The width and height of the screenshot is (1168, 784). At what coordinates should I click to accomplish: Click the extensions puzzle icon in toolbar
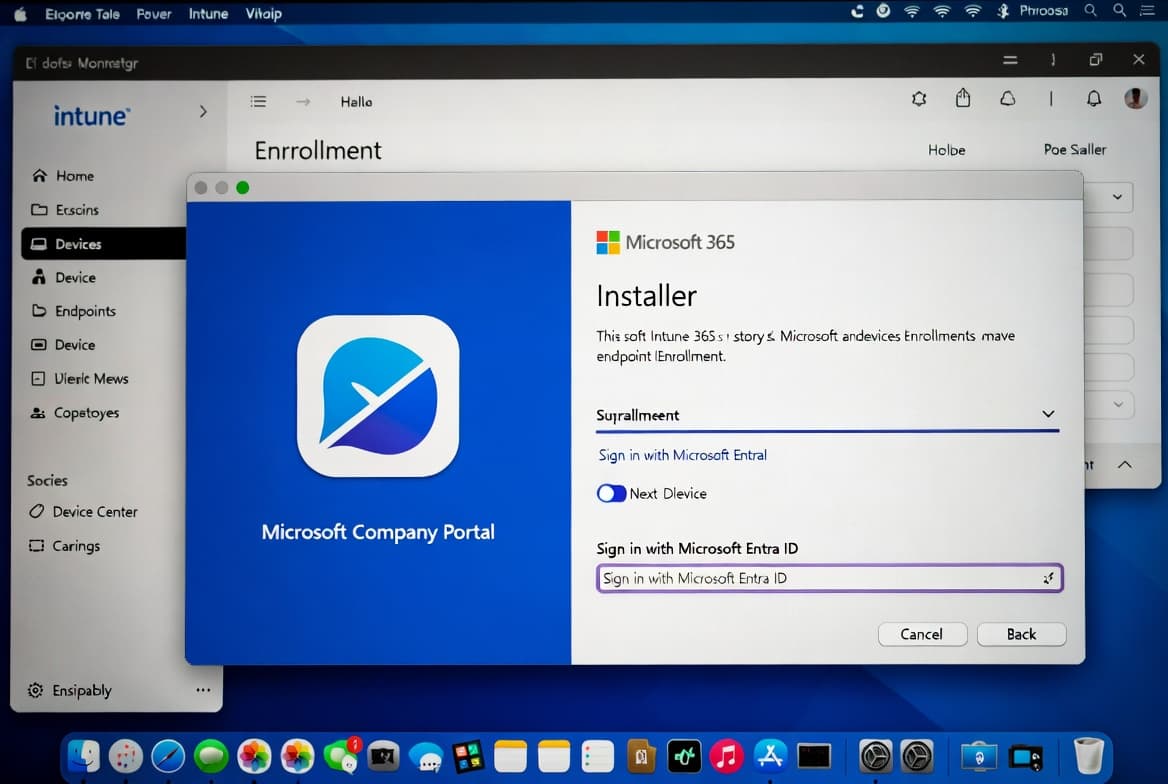[919, 98]
